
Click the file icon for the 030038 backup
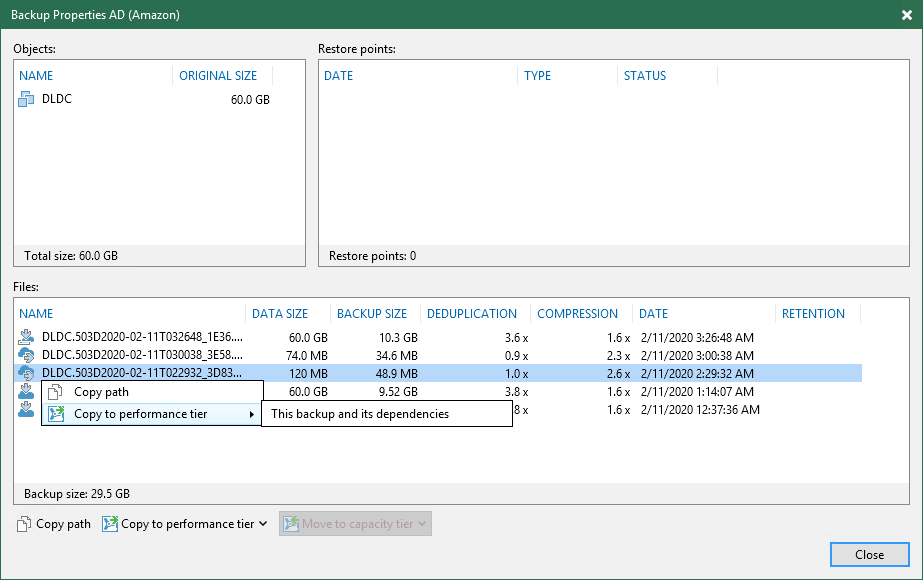click(27, 355)
